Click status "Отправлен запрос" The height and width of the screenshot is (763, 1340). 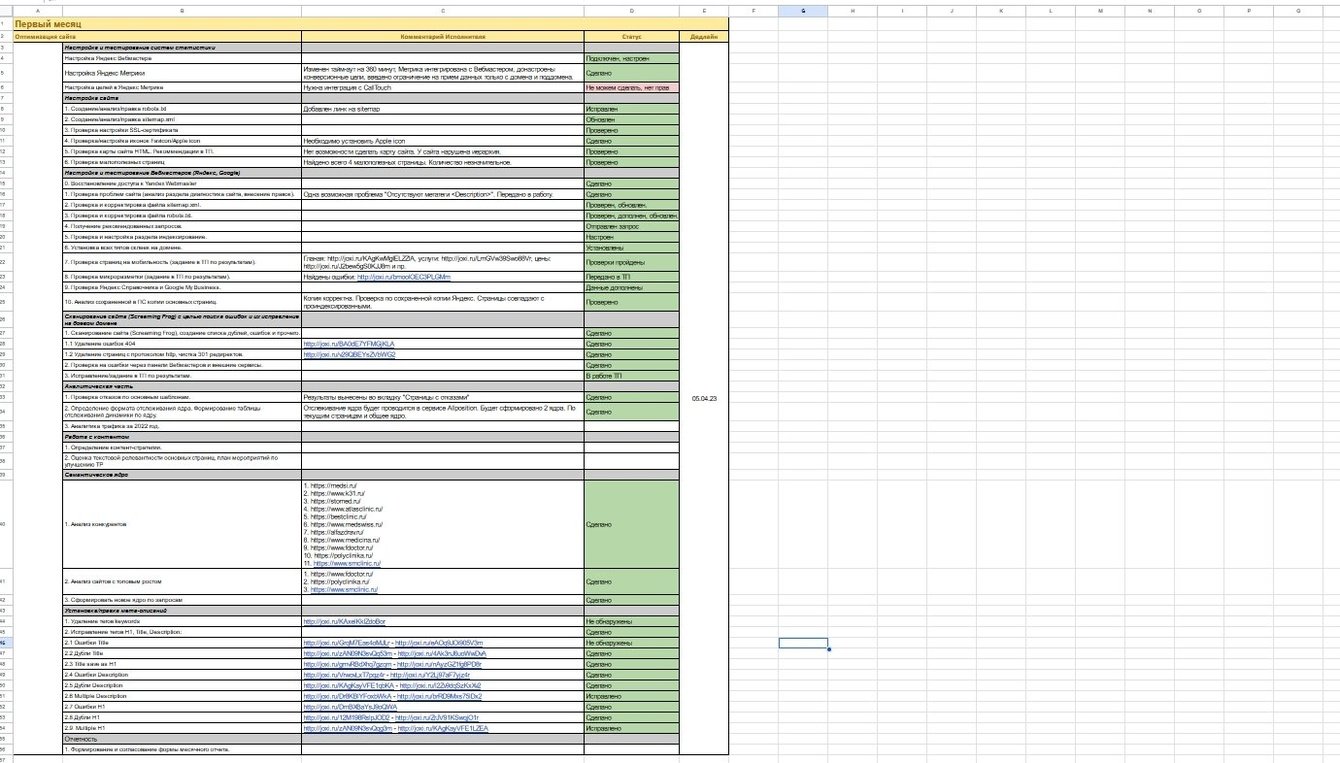point(631,226)
